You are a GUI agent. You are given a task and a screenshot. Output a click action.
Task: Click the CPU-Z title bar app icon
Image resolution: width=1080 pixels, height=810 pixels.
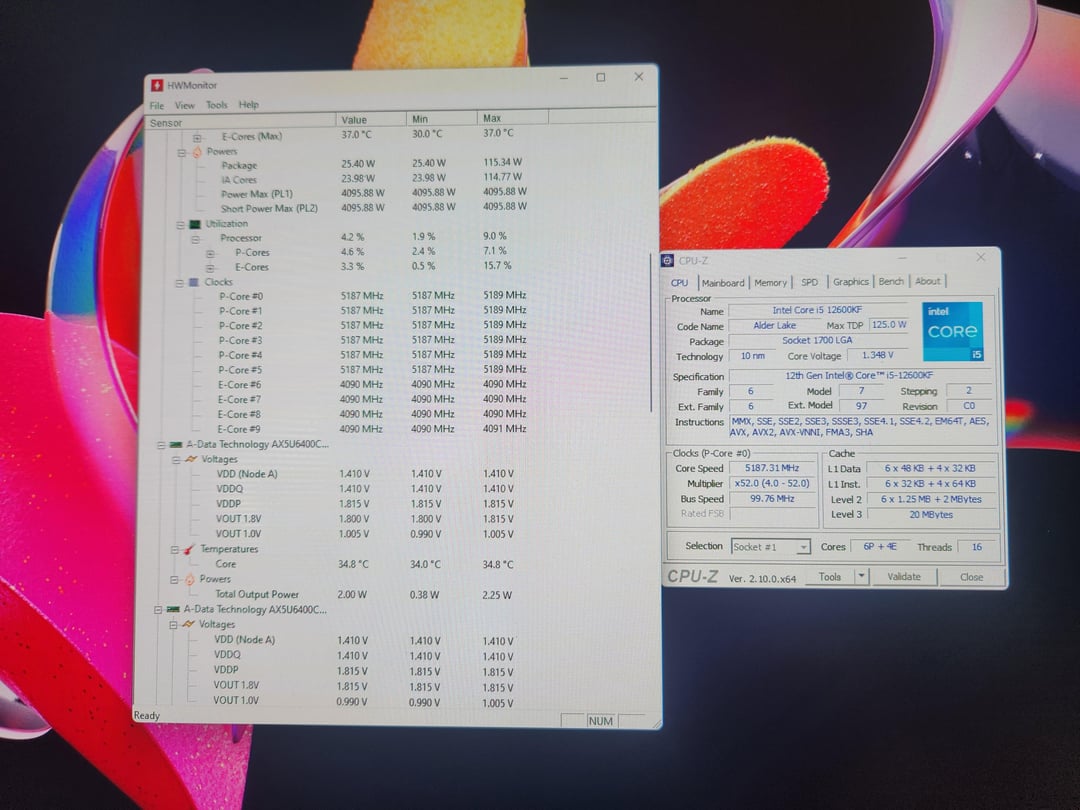[667, 260]
